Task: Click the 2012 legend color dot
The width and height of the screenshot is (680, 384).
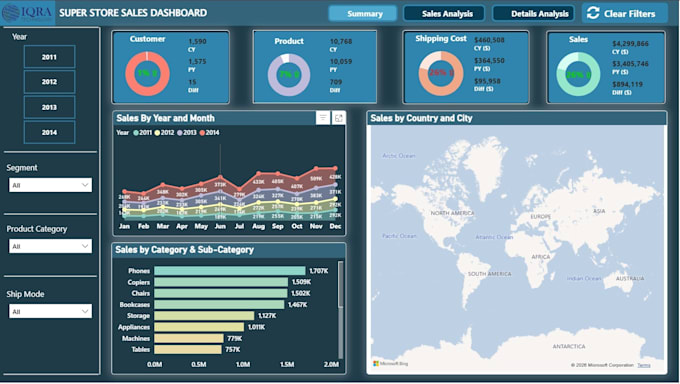Action: coord(157,132)
